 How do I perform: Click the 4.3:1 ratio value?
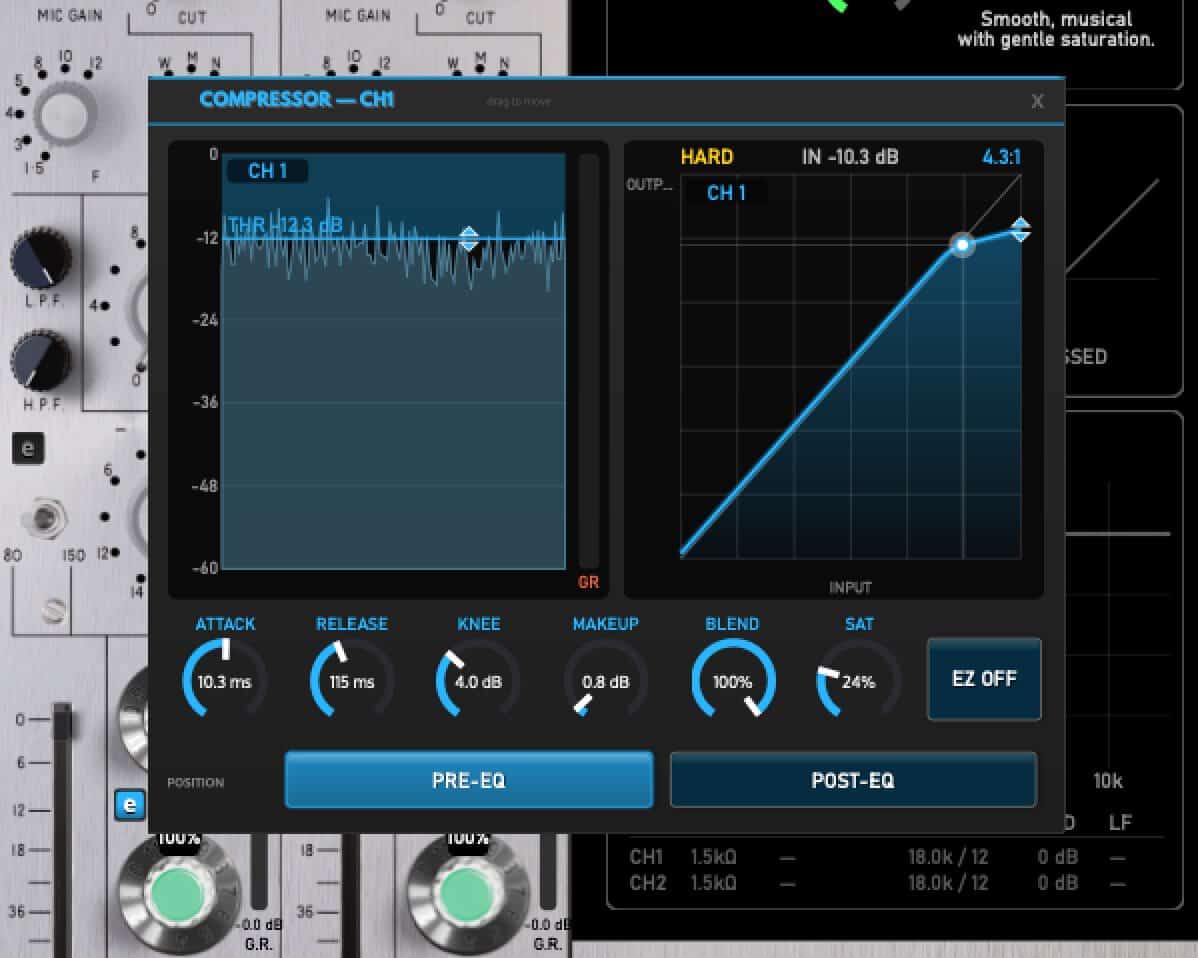pyautogui.click(x=1002, y=157)
